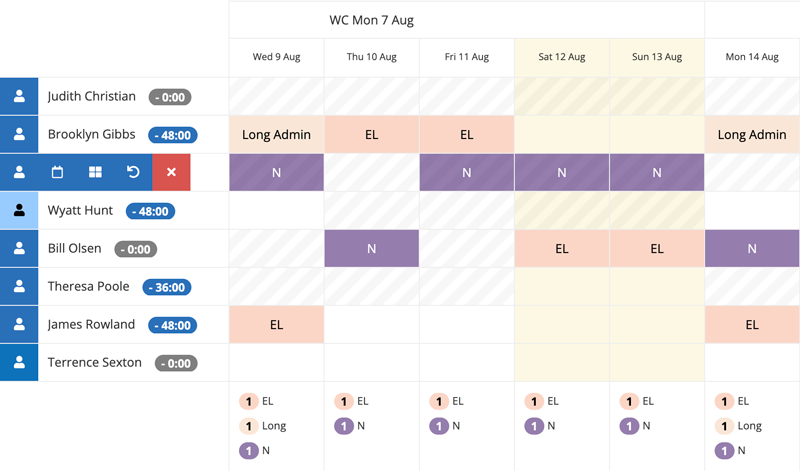Screen dimensions: 800x471
Task: Click the purple N count badge under Fri 11 Aug
Action: [439, 426]
